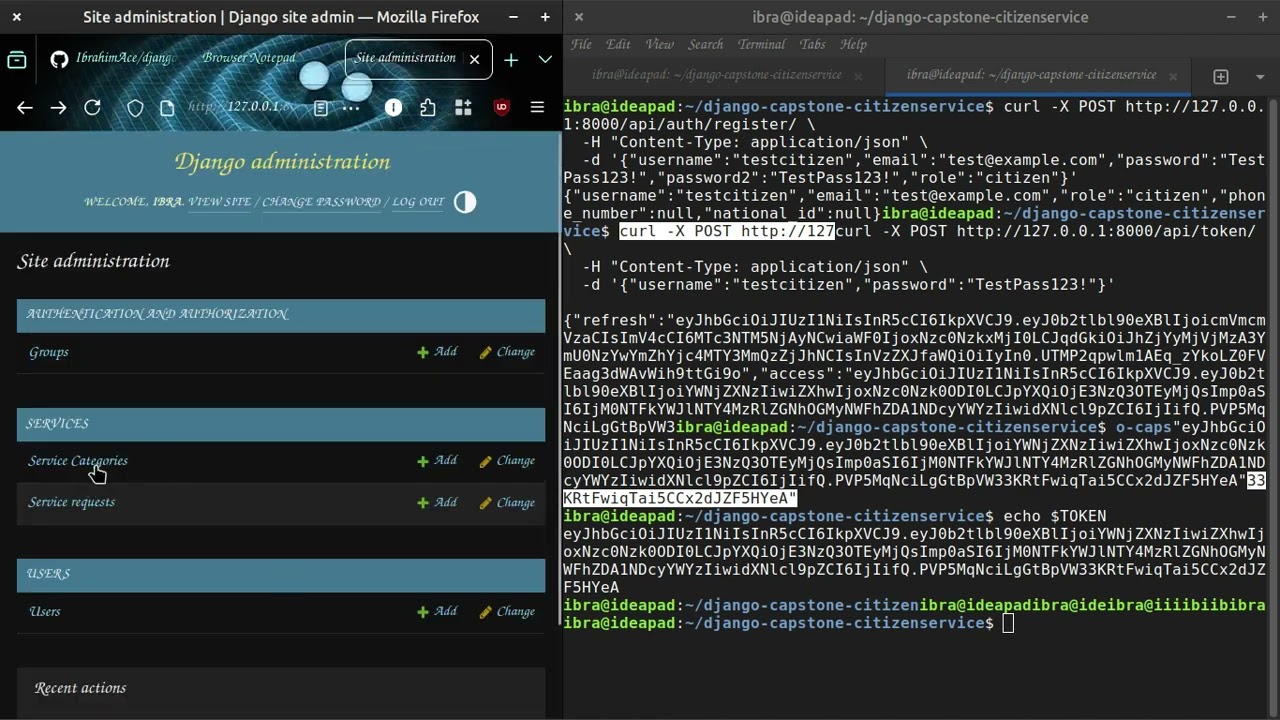Image resolution: width=1280 pixels, height=720 pixels.
Task: Open the uBlock Origin extension icon
Action: pyautogui.click(x=501, y=108)
